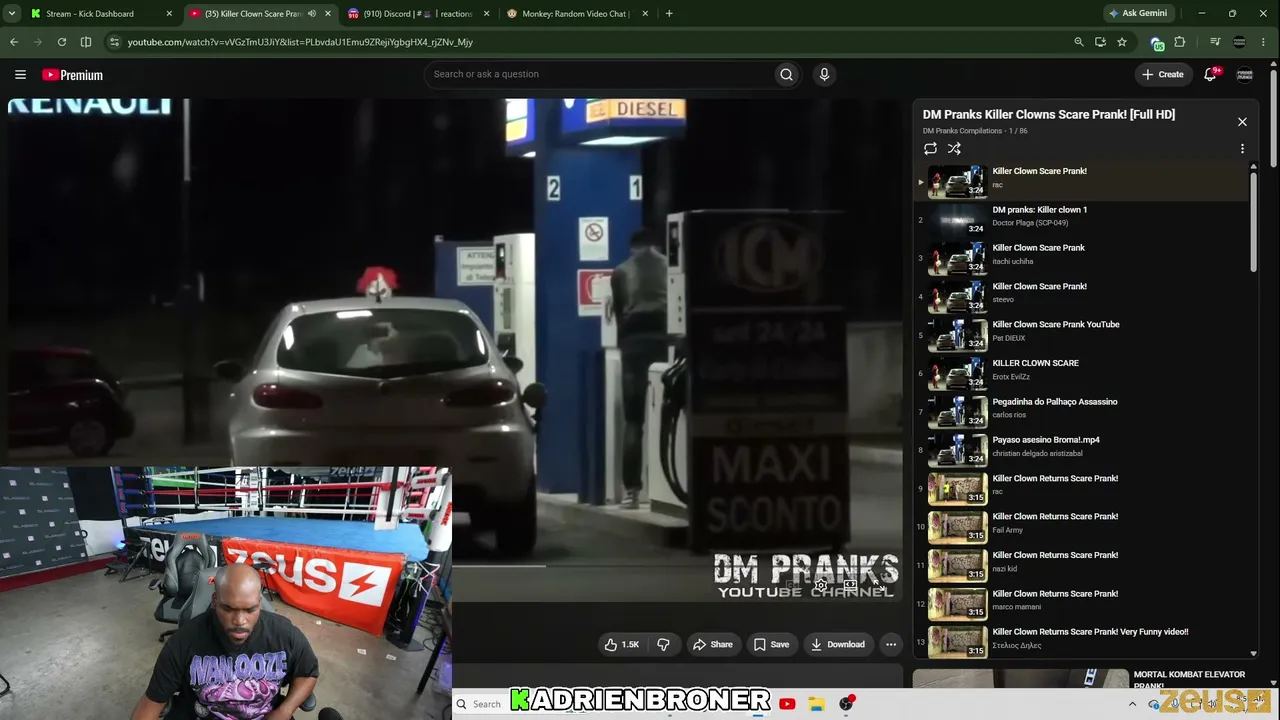Click the browser address bar URL

[x=300, y=42]
